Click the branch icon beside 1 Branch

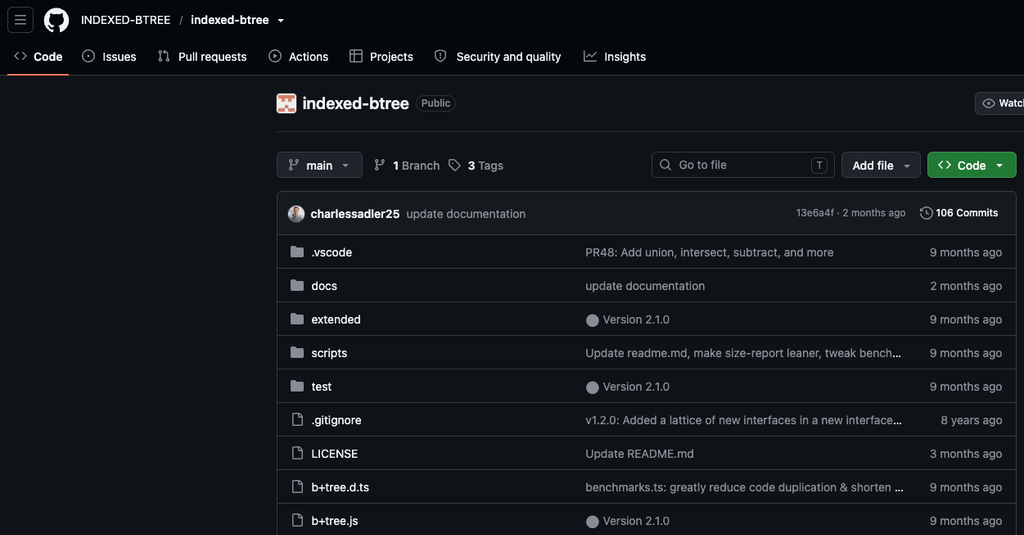(379, 165)
